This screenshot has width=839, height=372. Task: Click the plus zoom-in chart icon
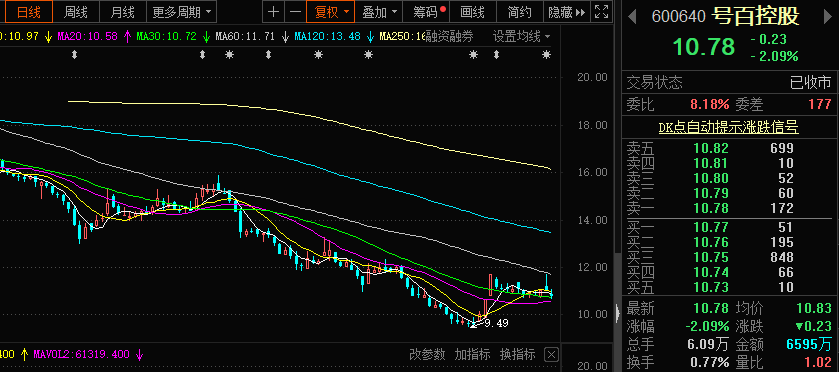click(x=273, y=12)
